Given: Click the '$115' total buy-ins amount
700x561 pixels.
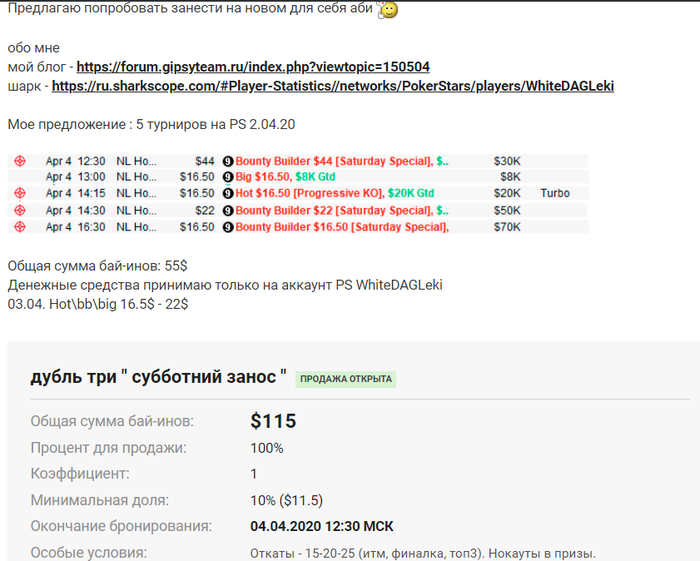Looking at the screenshot, I should (x=273, y=421).
